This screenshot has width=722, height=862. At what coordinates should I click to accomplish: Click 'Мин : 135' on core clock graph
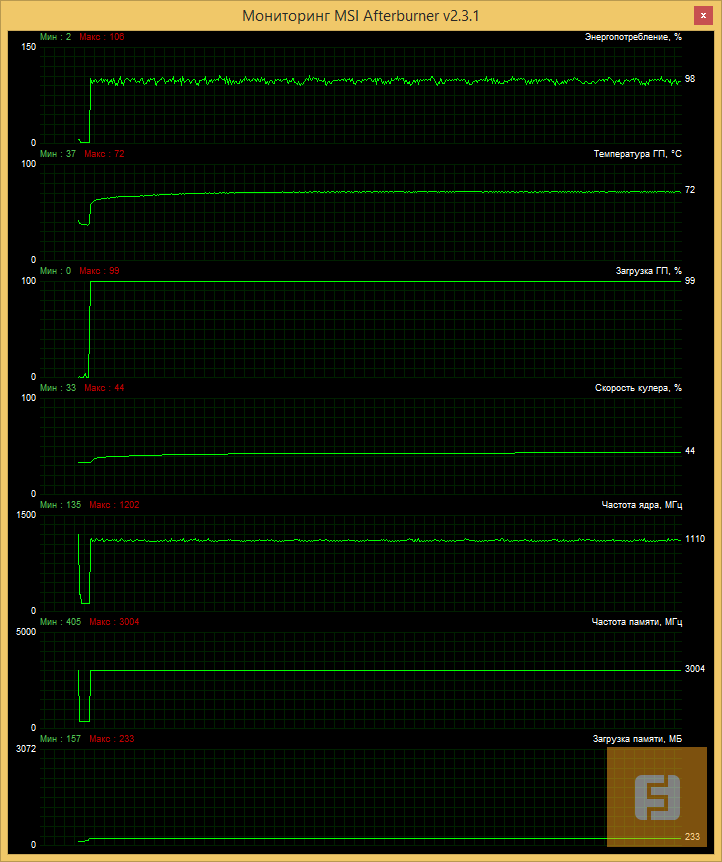click(x=60, y=505)
